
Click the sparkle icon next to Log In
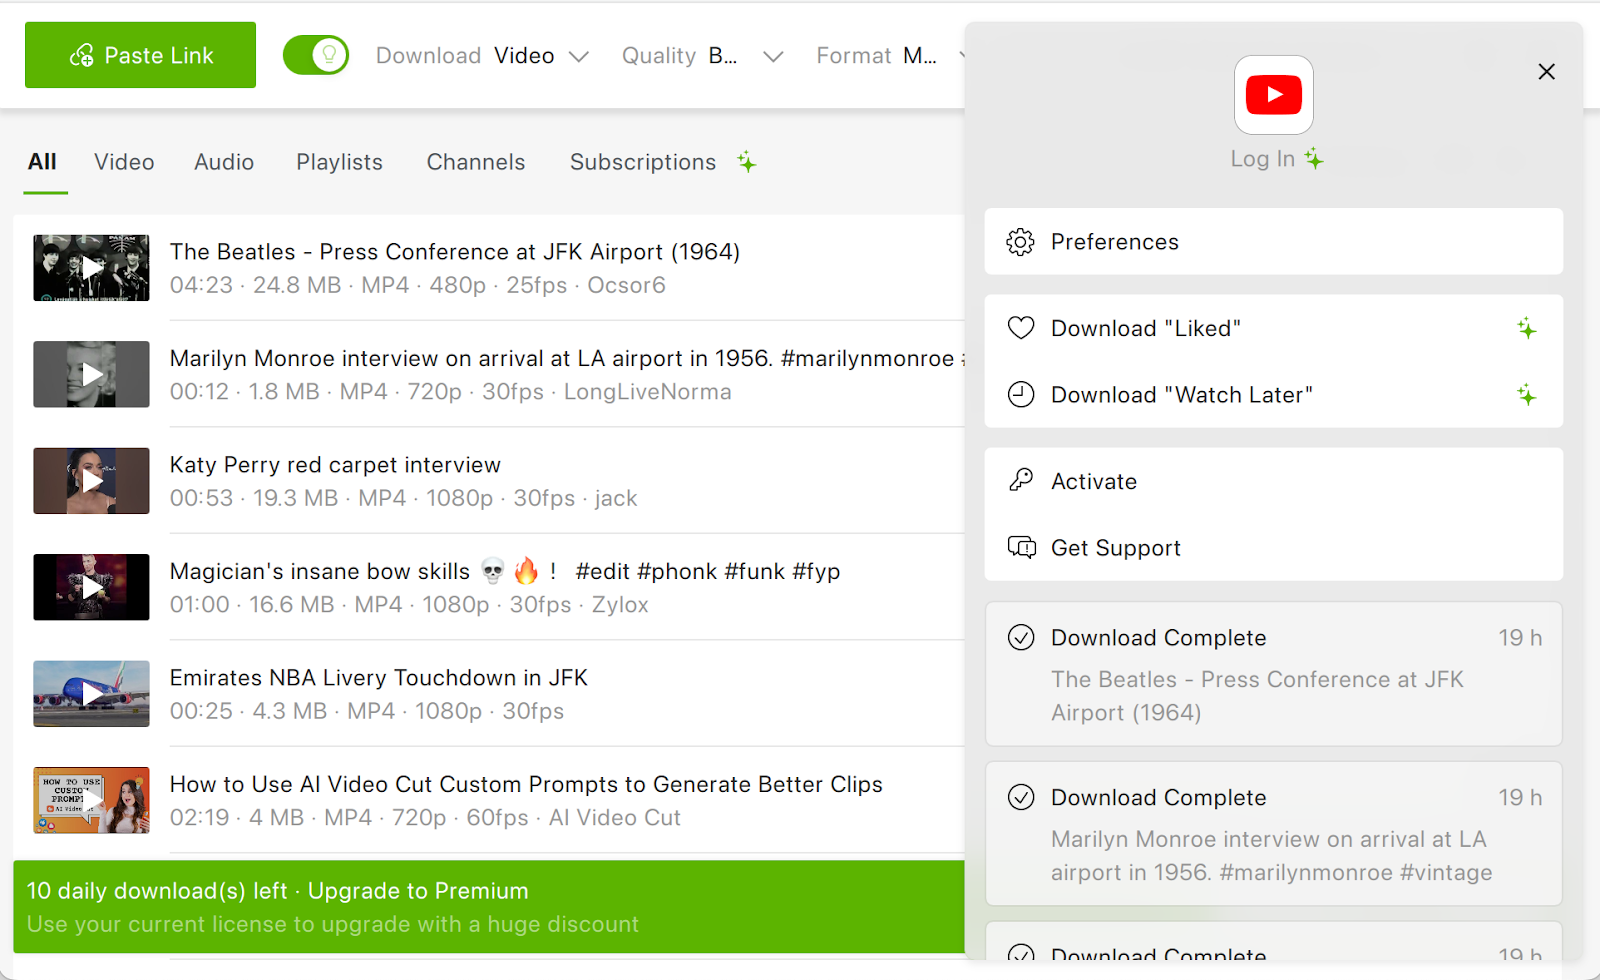(1314, 159)
